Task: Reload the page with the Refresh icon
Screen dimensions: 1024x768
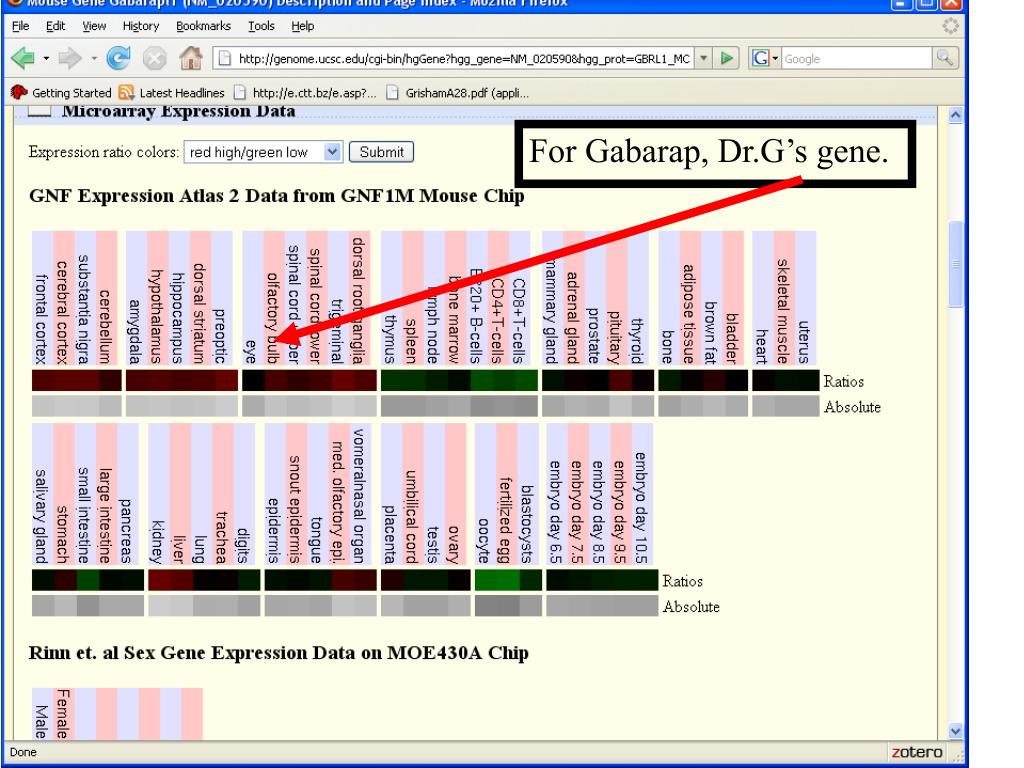Action: click(118, 58)
